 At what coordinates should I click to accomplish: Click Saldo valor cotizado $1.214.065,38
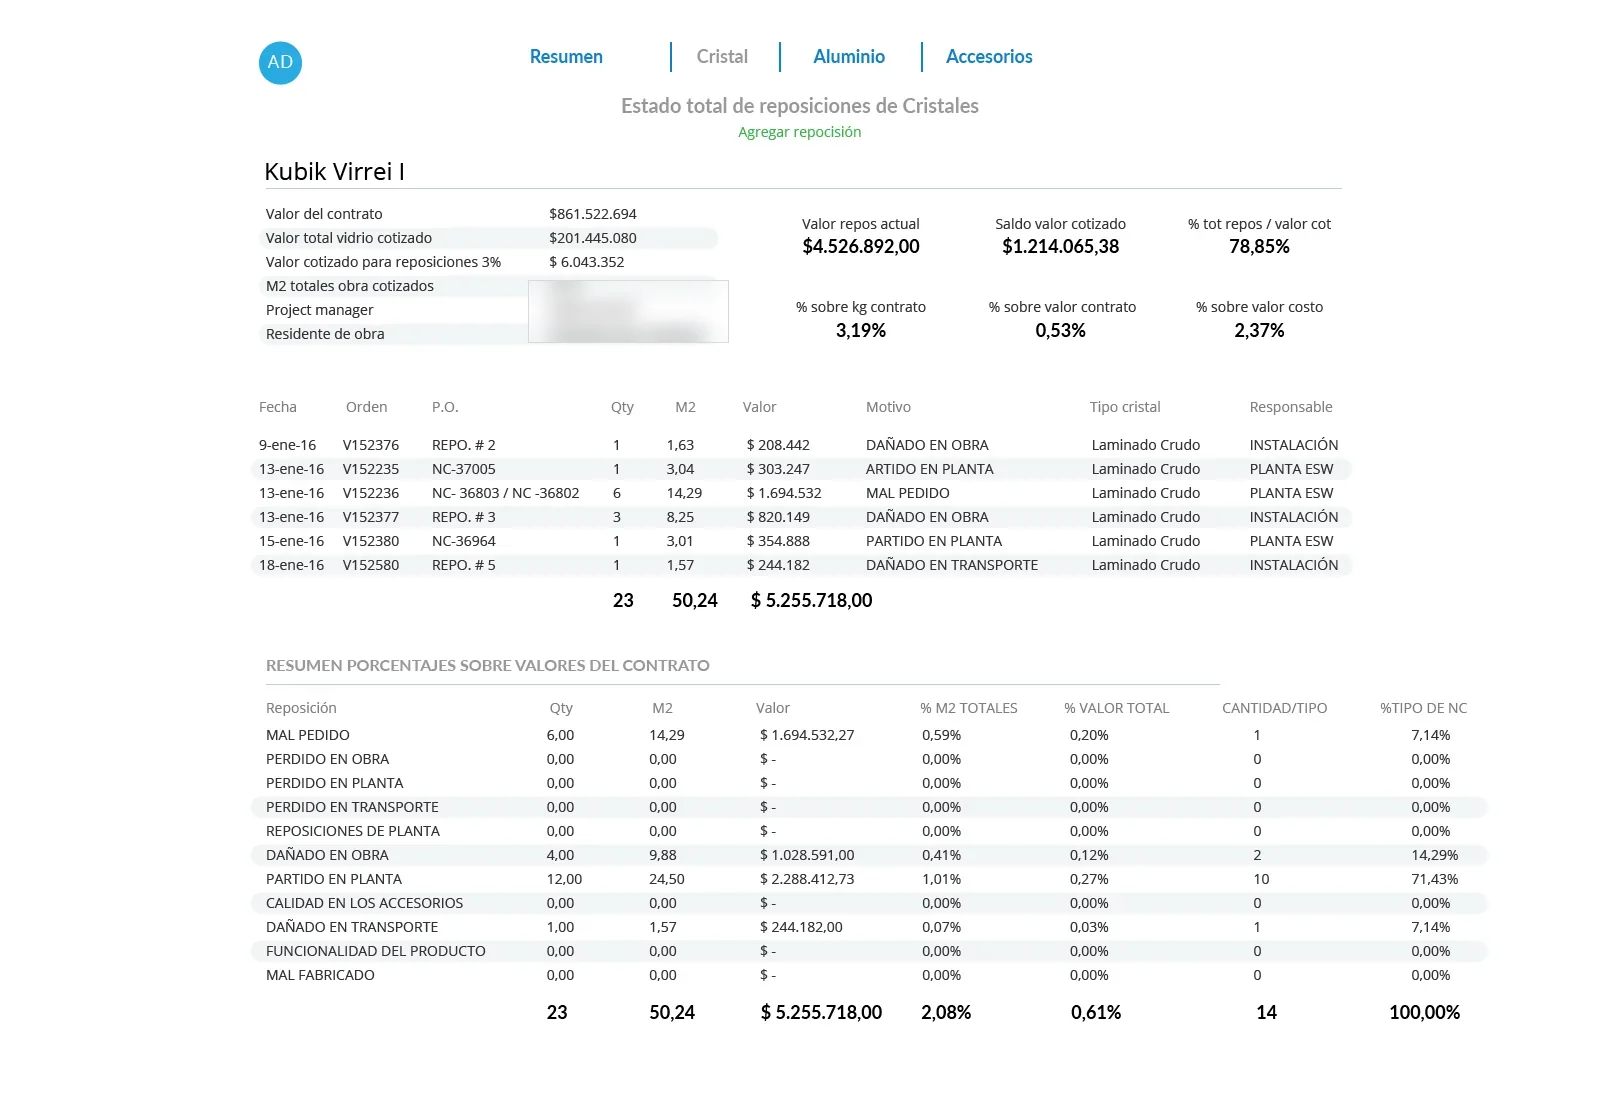1060,246
